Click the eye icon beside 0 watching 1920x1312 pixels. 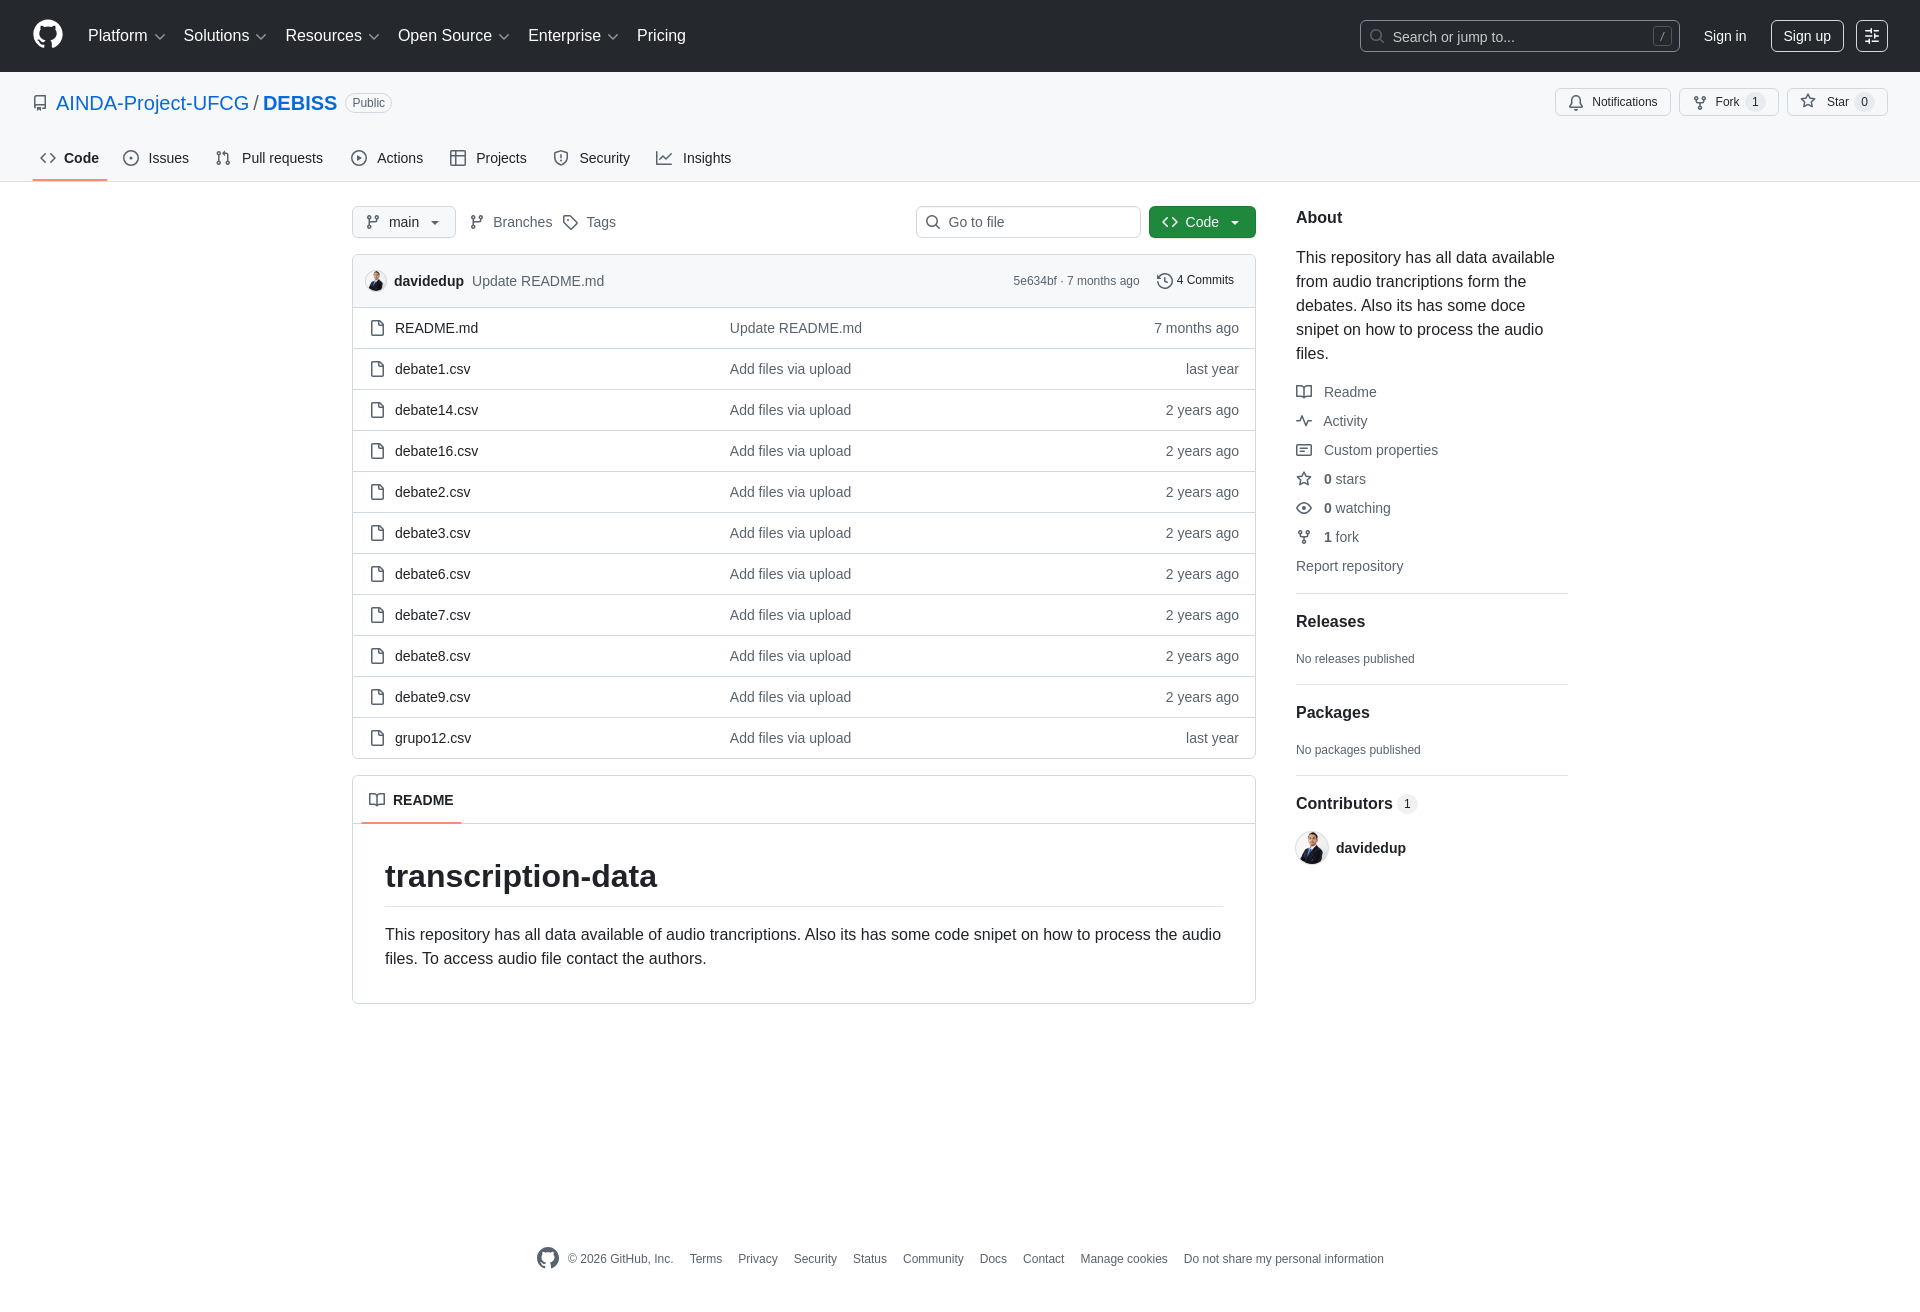click(x=1304, y=508)
